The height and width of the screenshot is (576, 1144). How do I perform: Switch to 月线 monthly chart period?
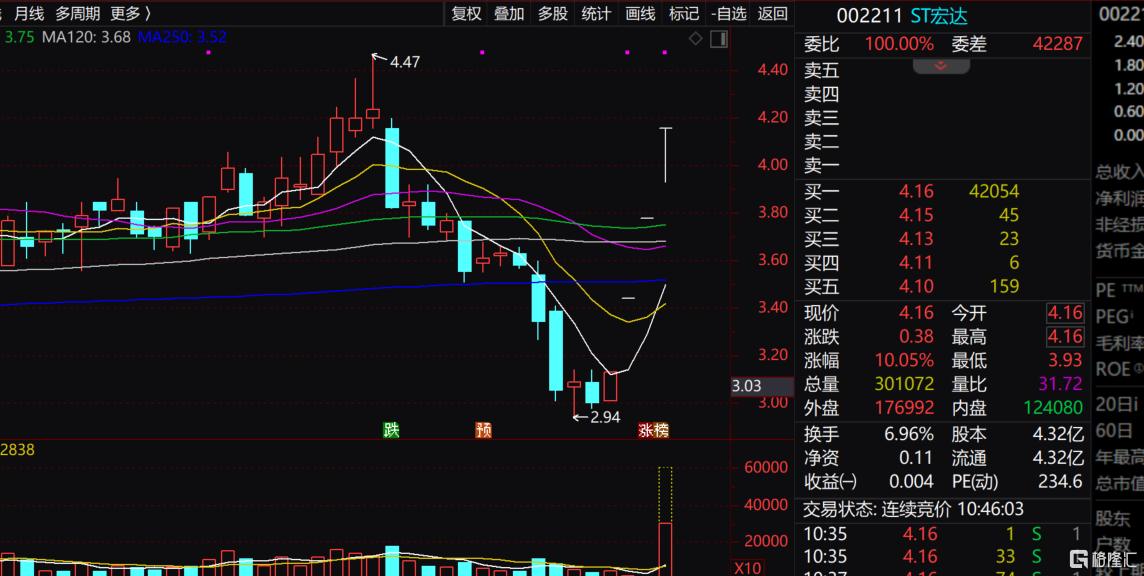click(28, 13)
